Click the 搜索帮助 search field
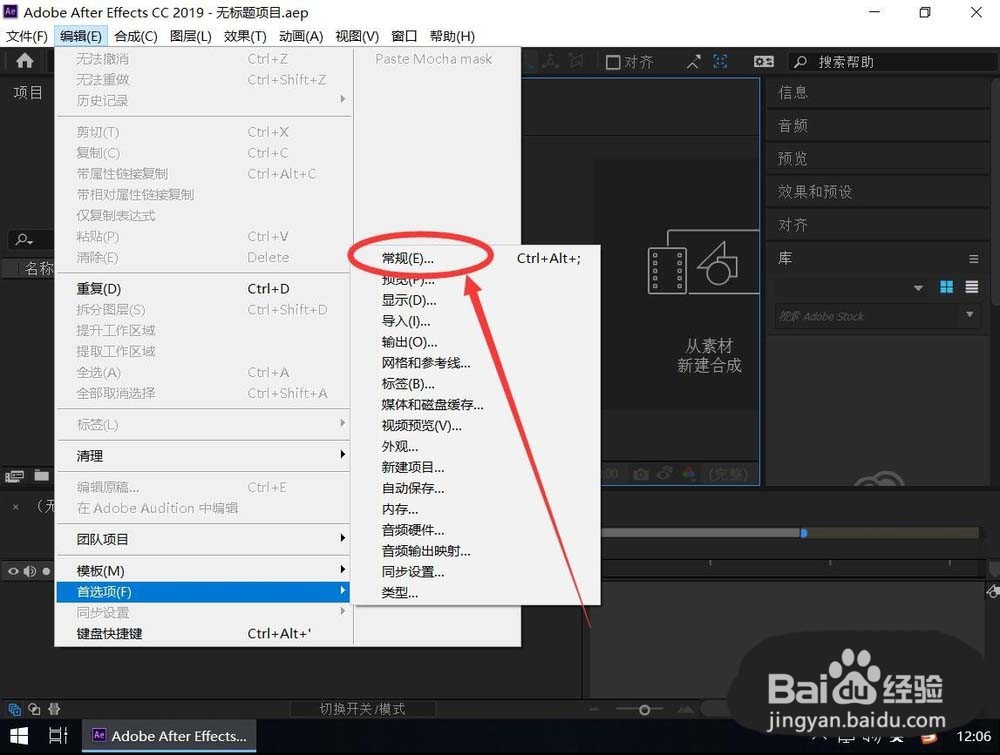This screenshot has width=1000, height=755. tap(893, 62)
